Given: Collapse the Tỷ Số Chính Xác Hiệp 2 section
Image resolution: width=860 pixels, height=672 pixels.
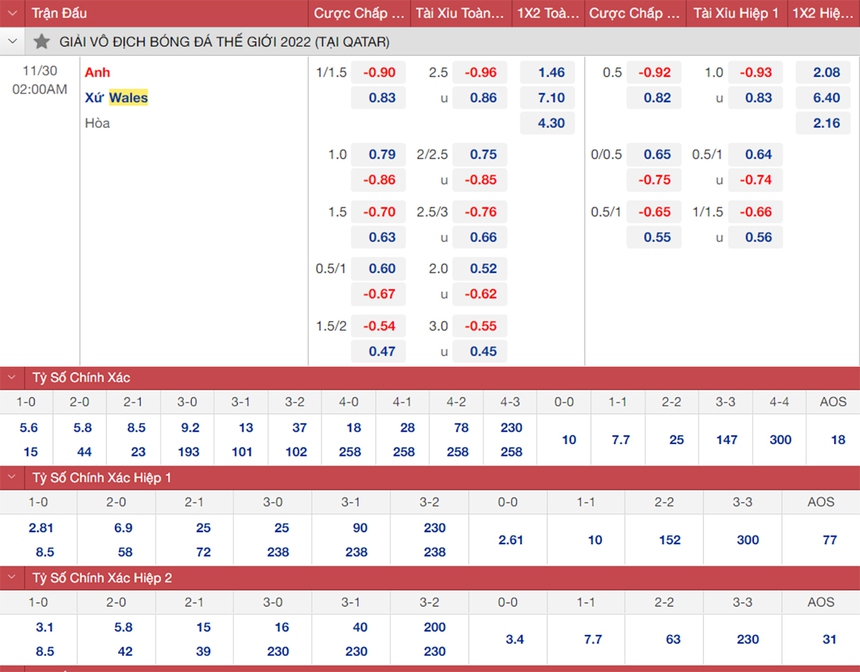Looking at the screenshot, I should pyautogui.click(x=11, y=578).
